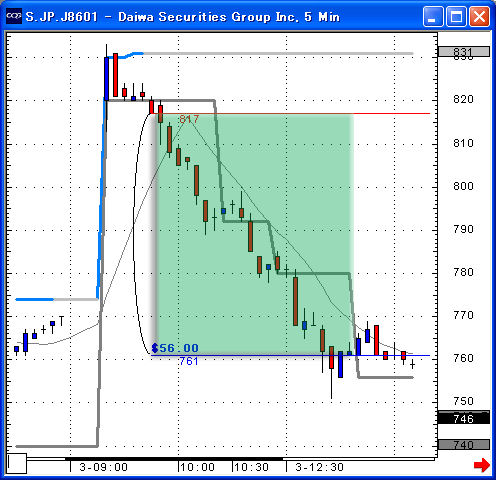The image size is (496, 480).
Task: Click the 3-09:00 time axis label
Action: pos(103,467)
